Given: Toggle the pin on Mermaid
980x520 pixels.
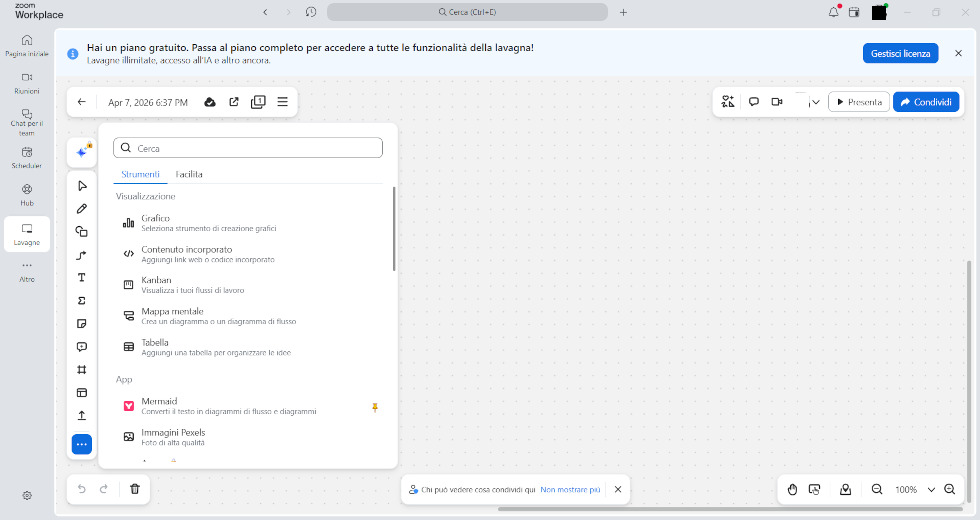Looking at the screenshot, I should tap(375, 408).
